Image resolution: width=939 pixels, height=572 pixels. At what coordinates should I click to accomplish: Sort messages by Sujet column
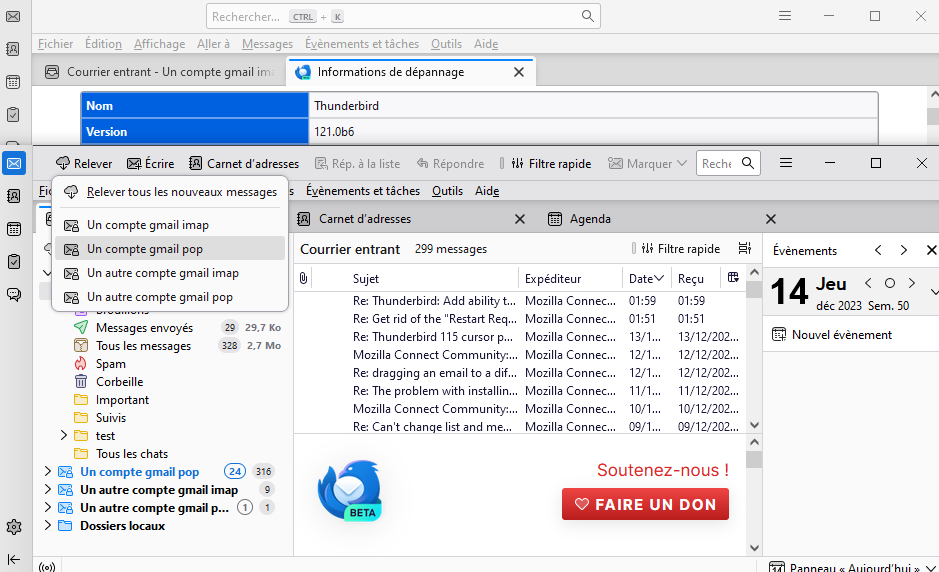[366, 279]
